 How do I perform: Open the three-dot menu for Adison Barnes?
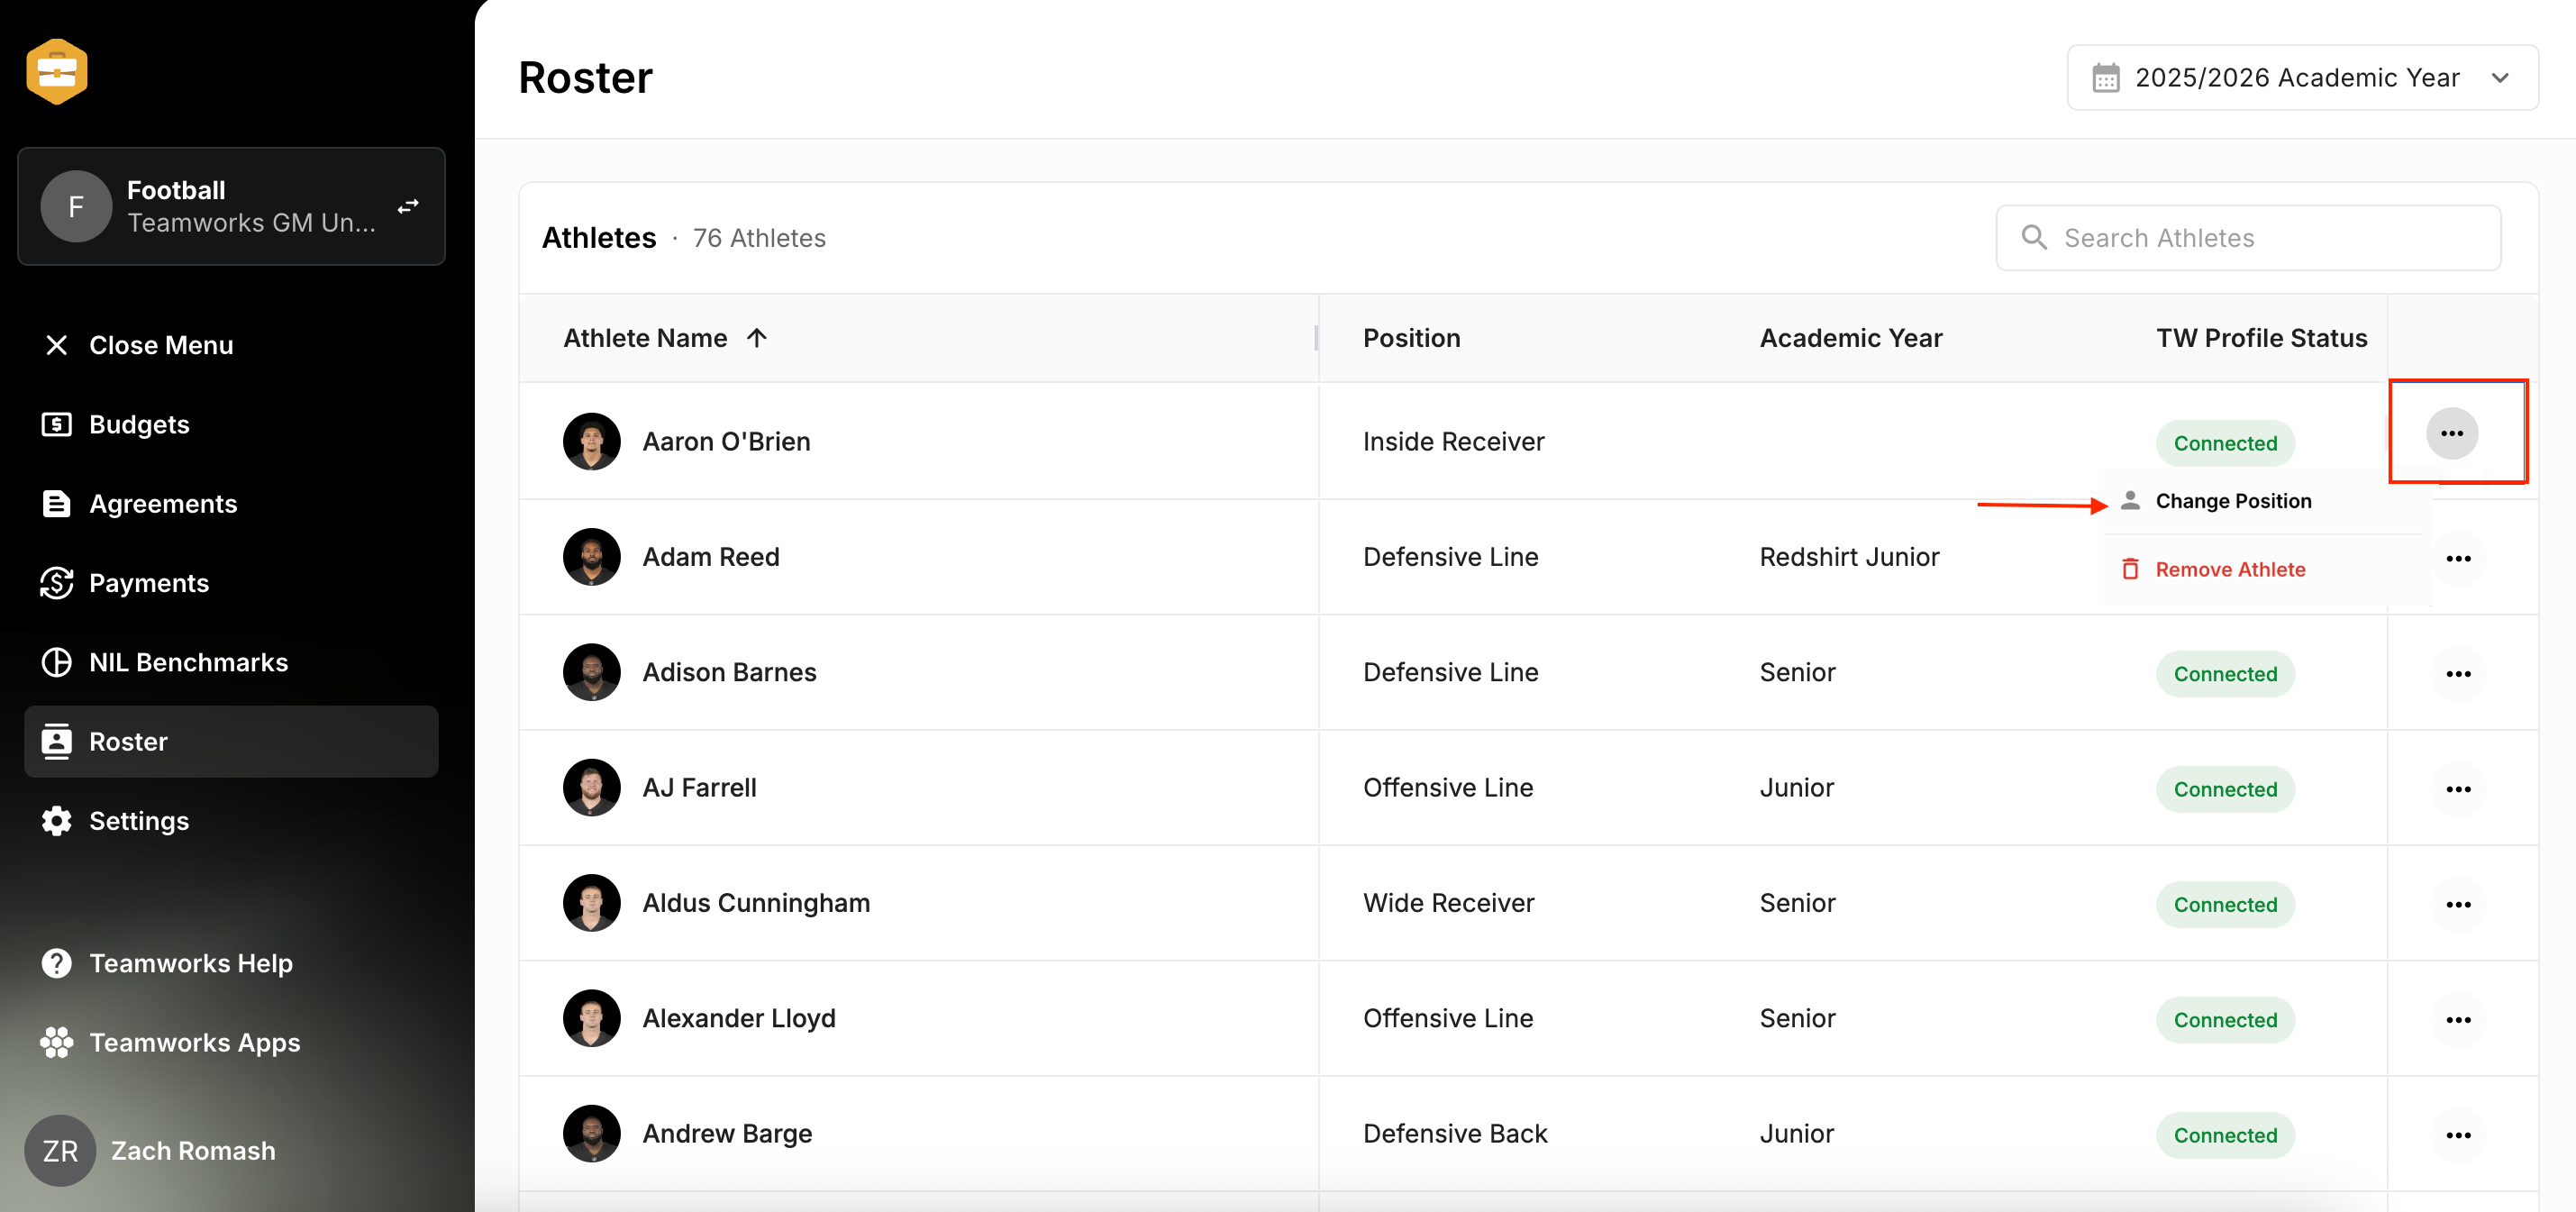point(2458,674)
